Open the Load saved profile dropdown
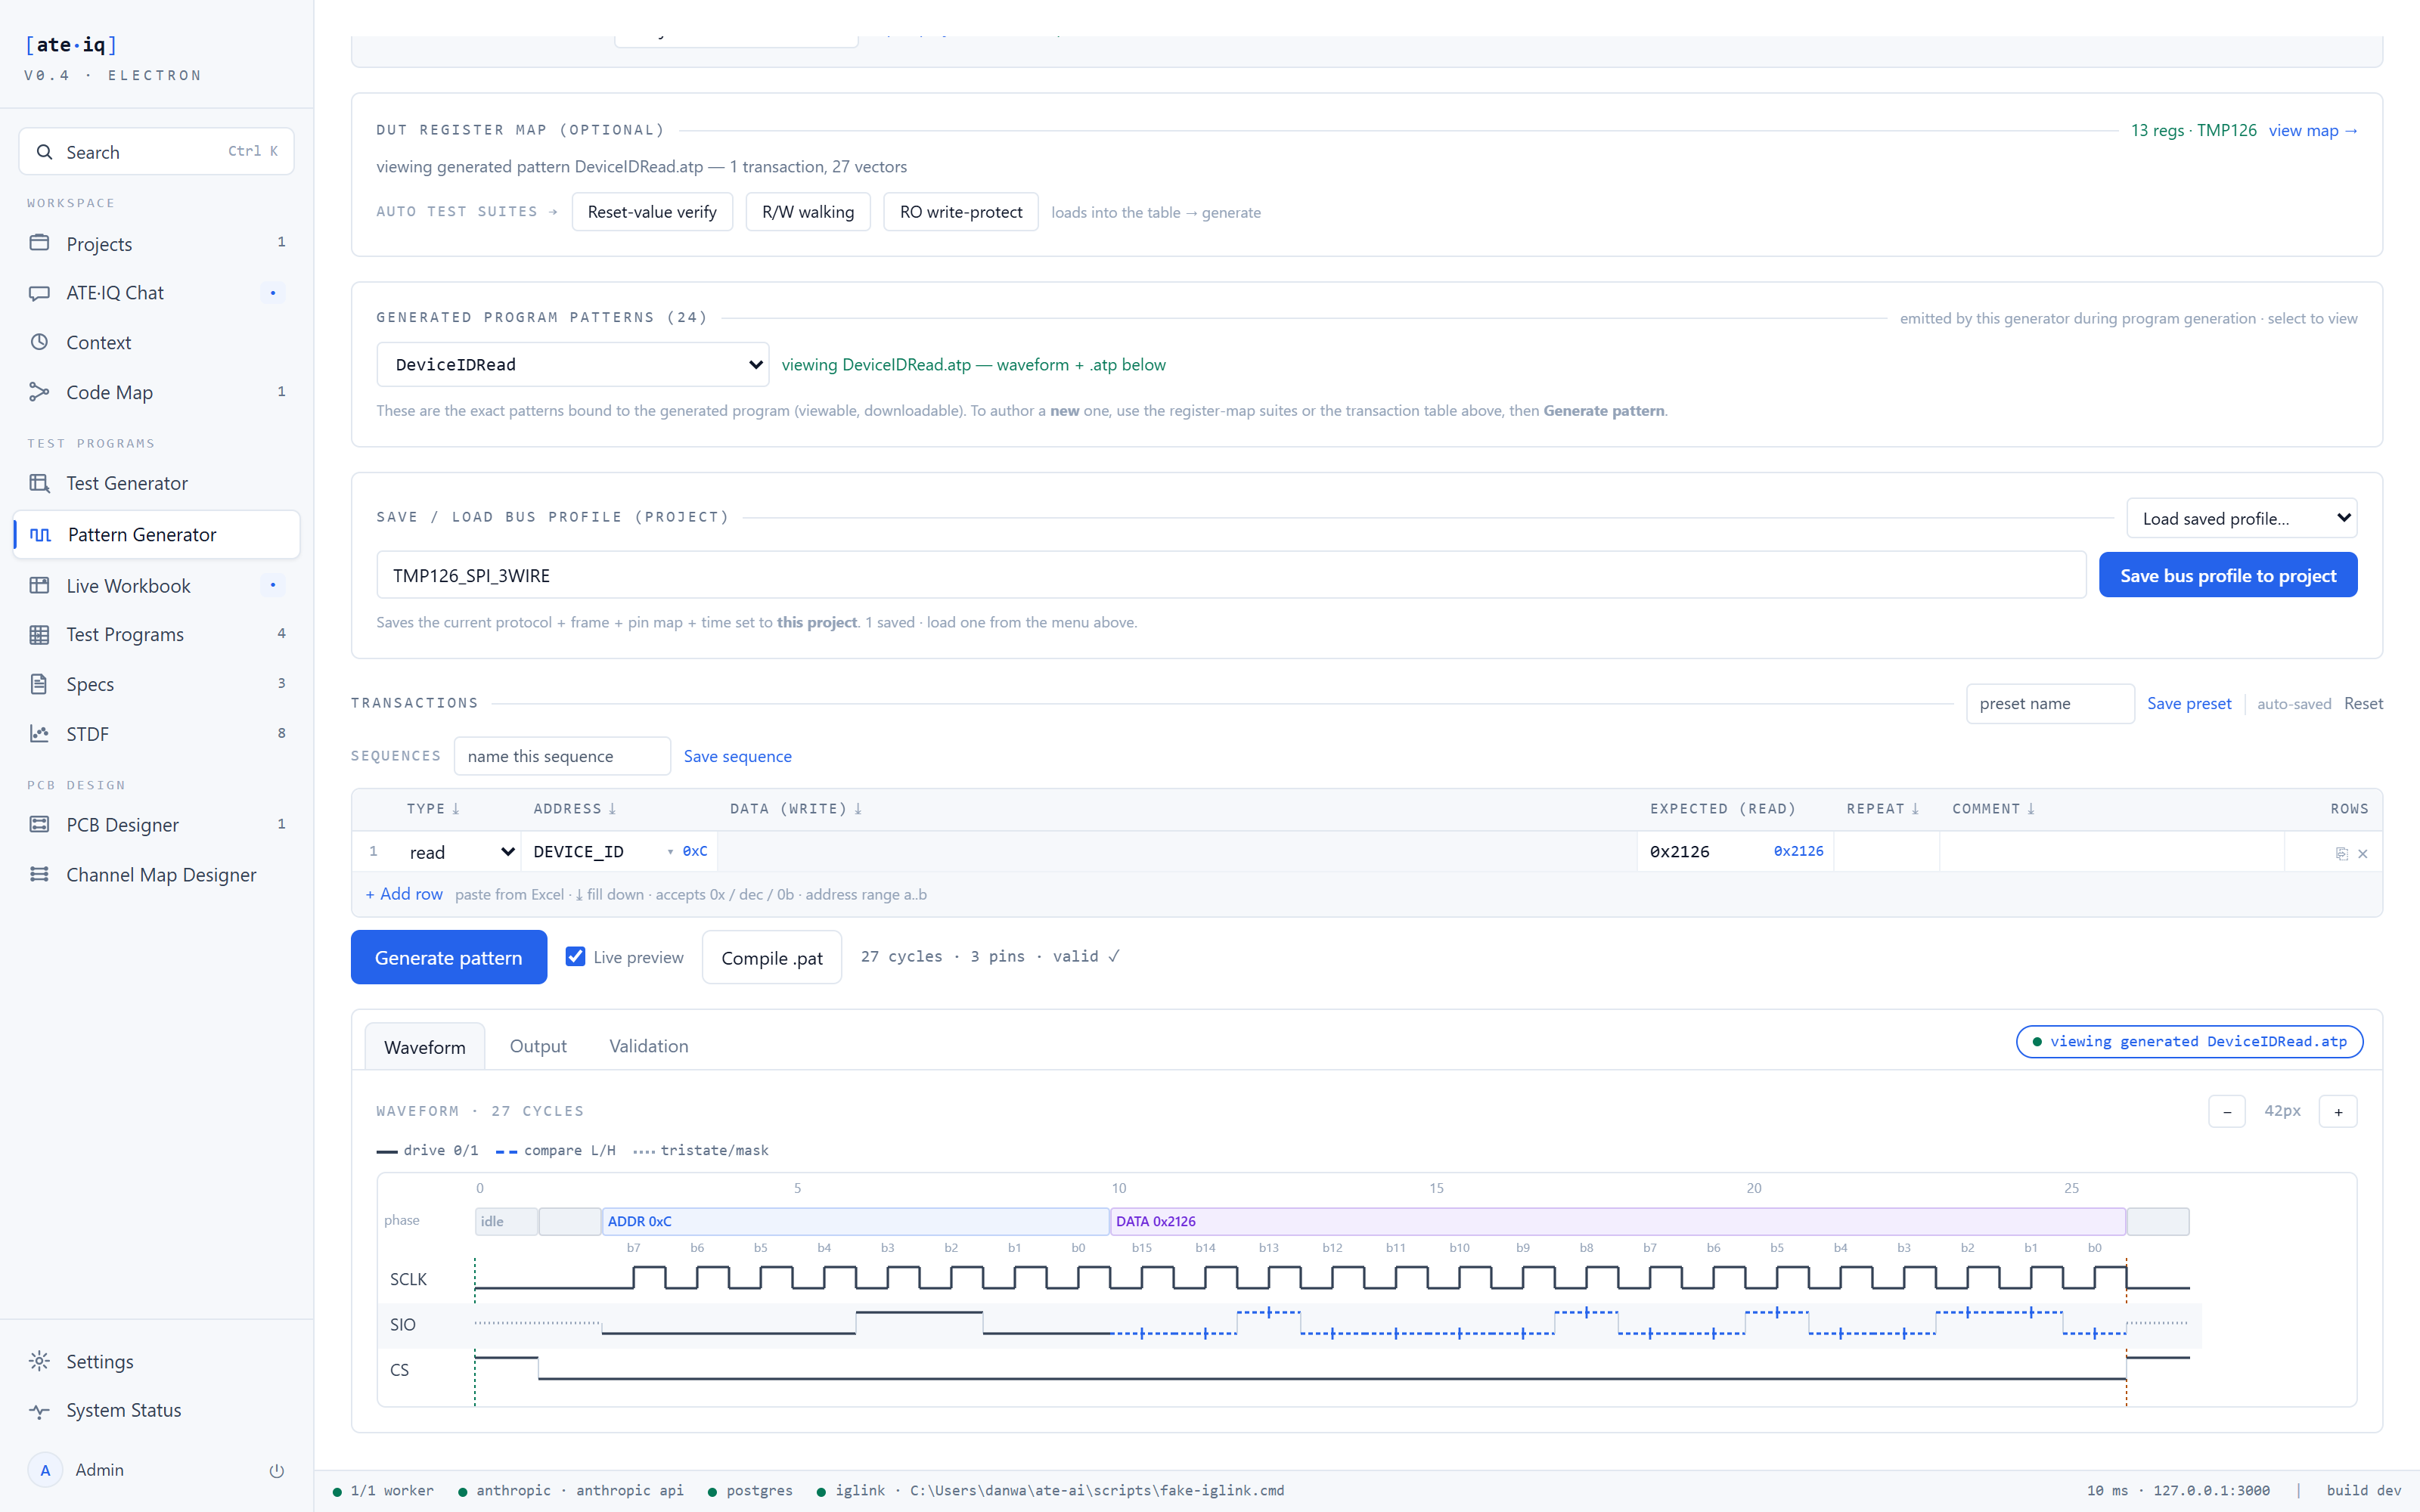 [2241, 518]
